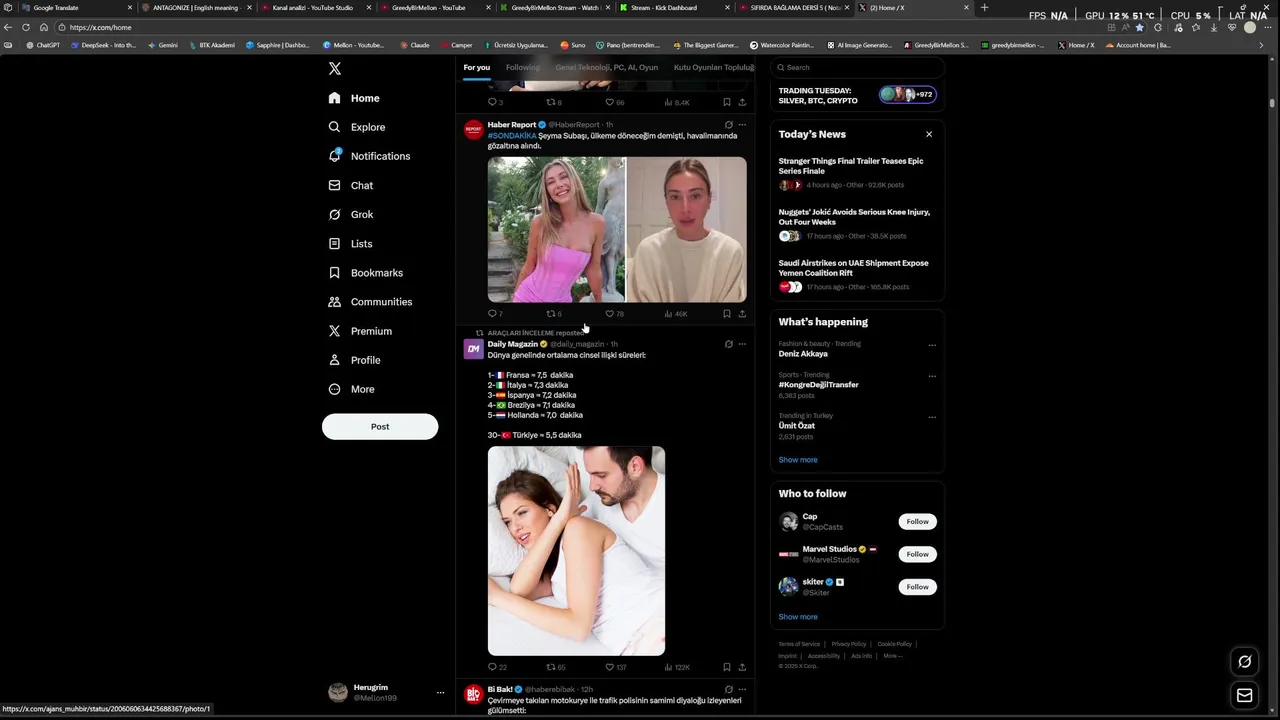Select the For you tab
Screen dimensions: 1280x720
[x=476, y=67]
